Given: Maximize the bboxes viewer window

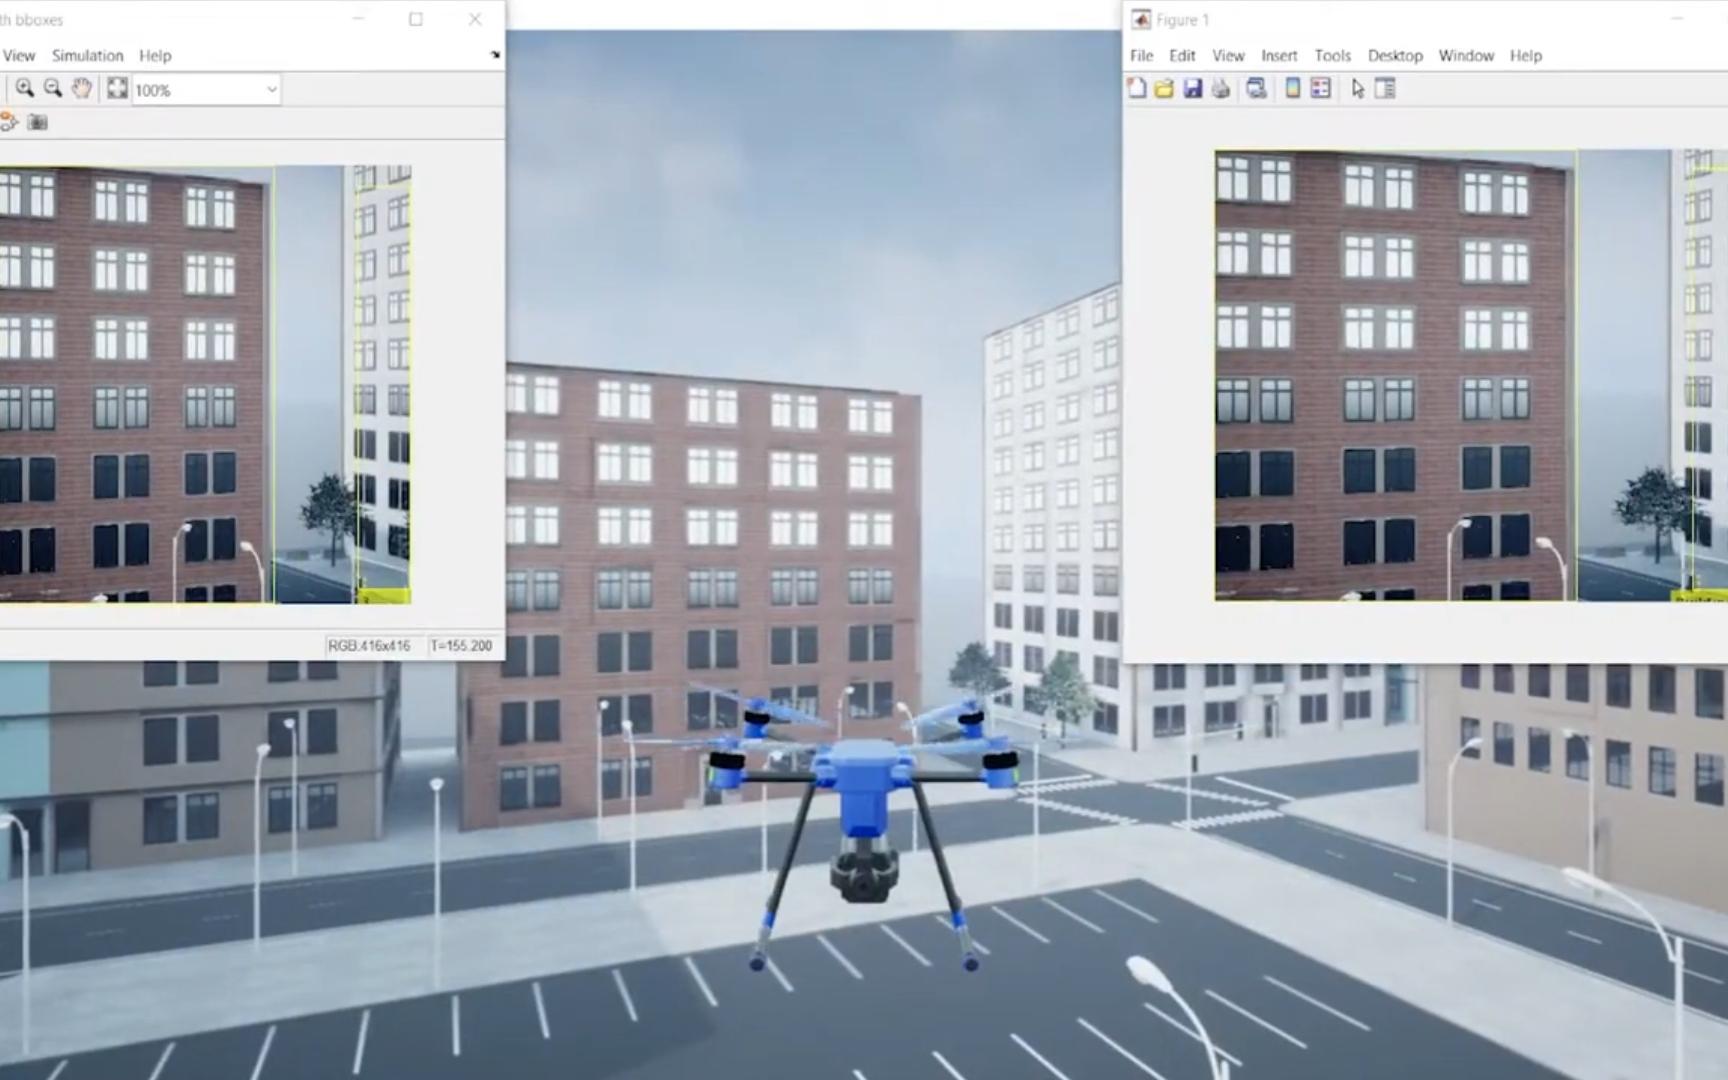Looking at the screenshot, I should (x=416, y=19).
